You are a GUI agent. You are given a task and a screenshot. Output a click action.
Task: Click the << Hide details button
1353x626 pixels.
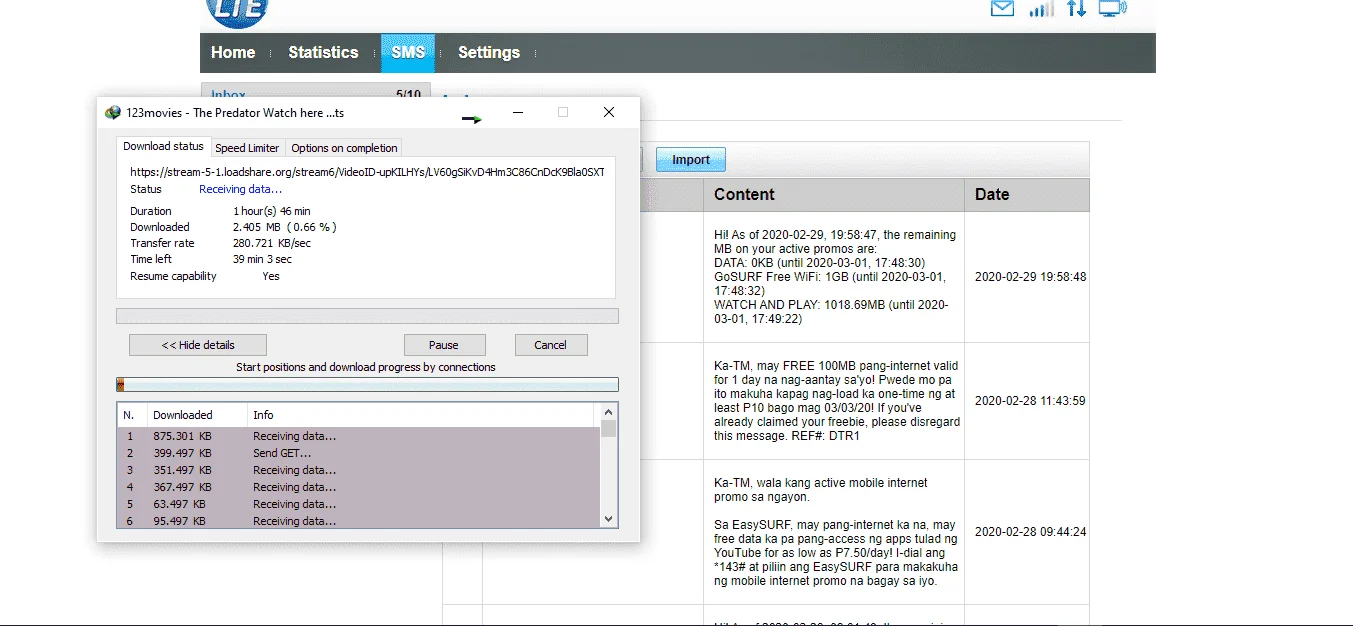(198, 345)
